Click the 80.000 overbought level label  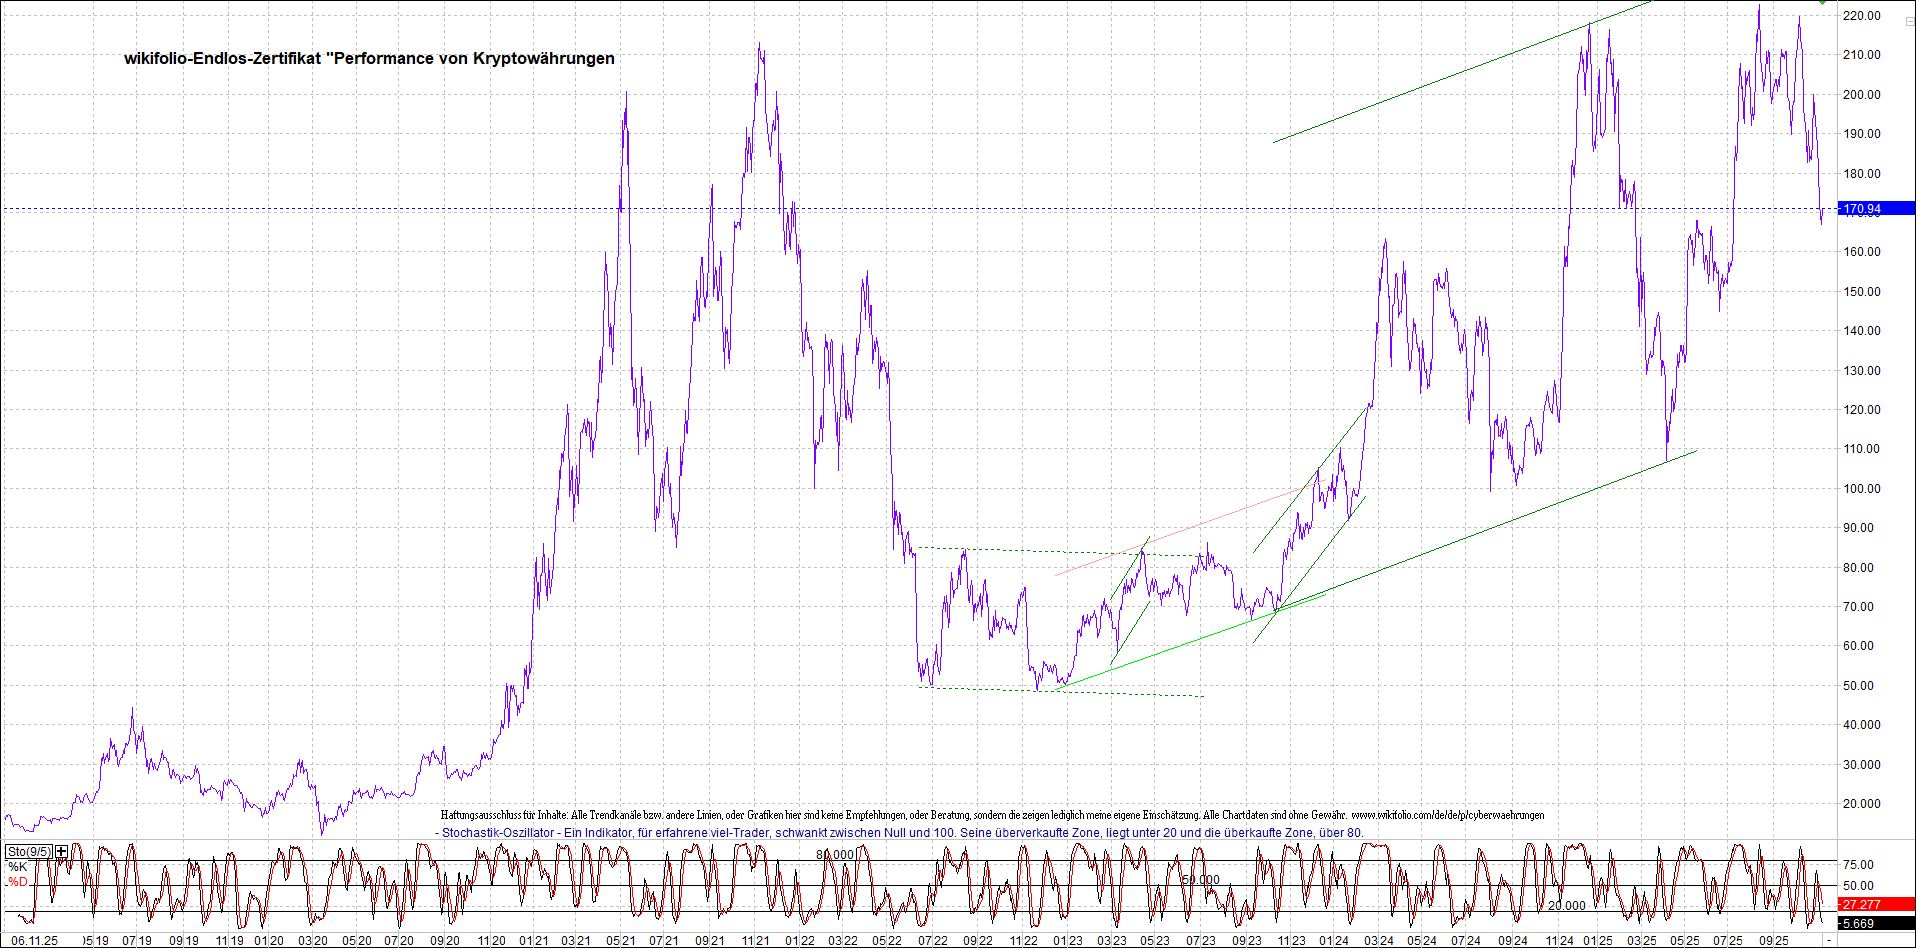pos(835,855)
